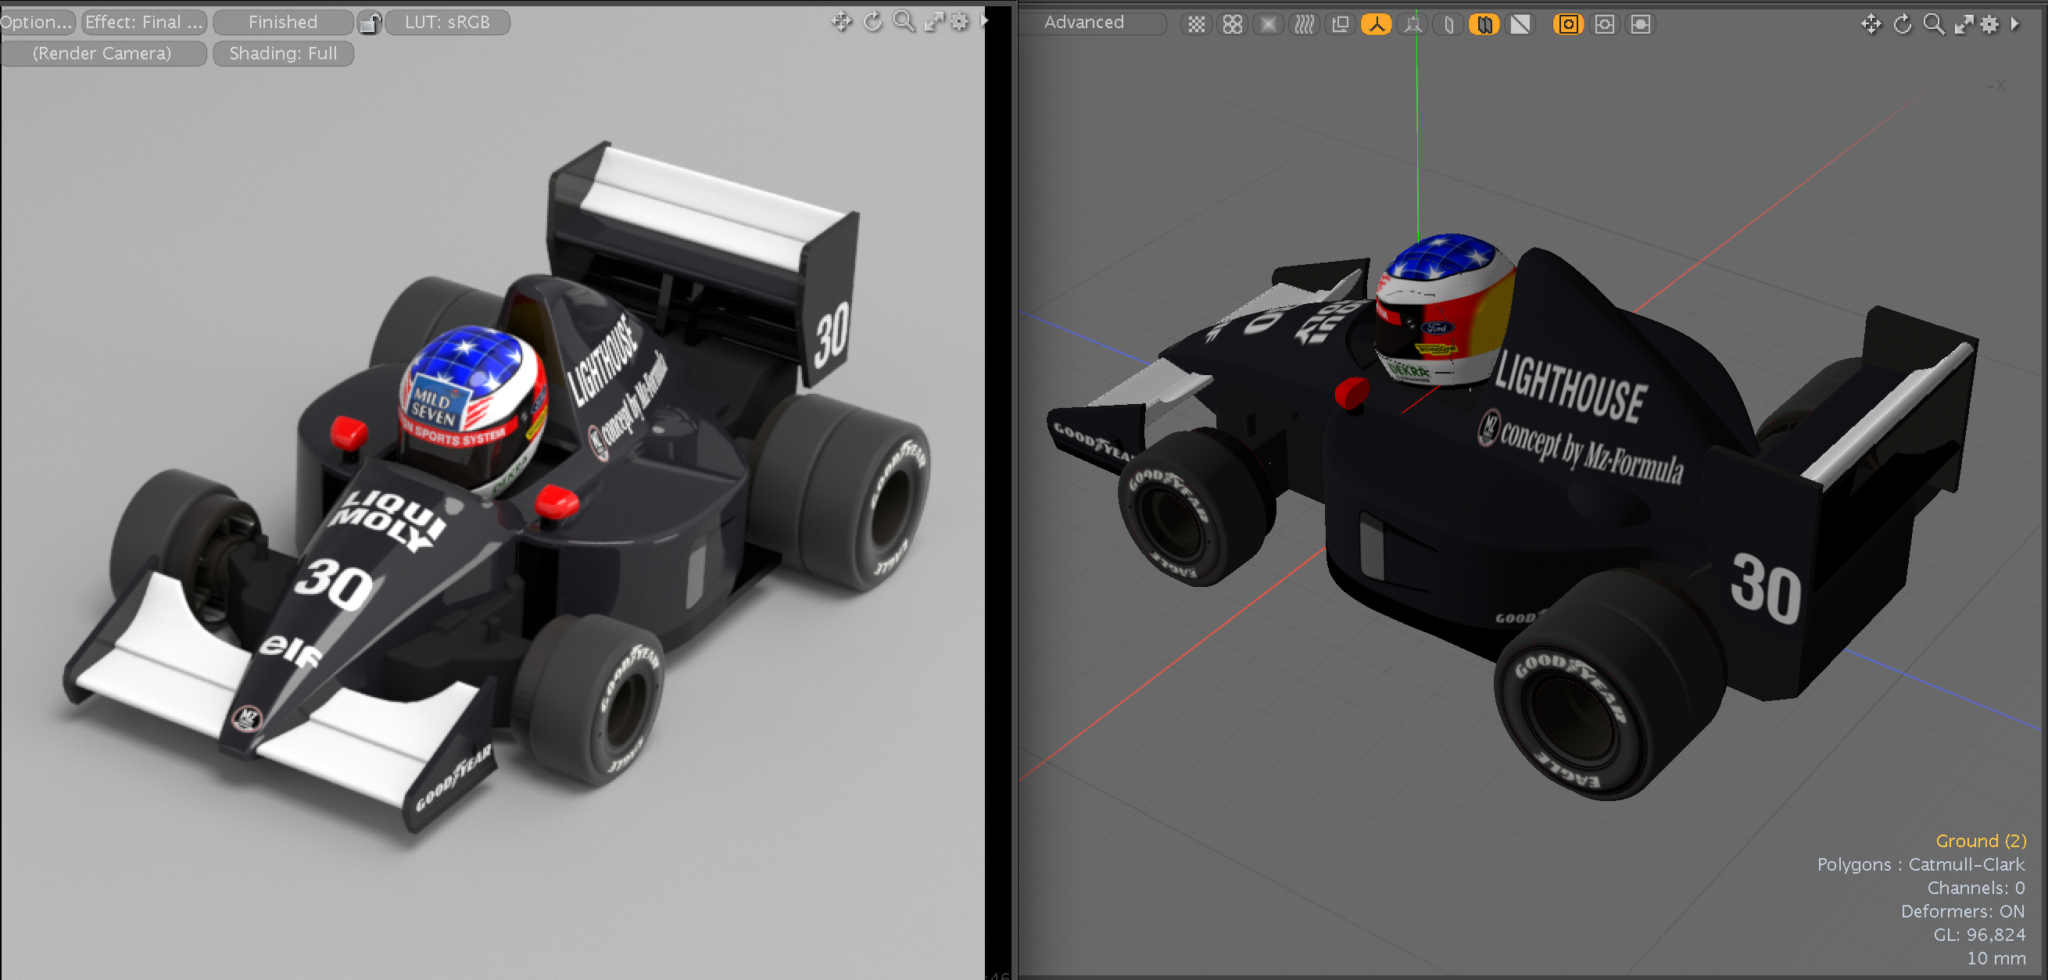2048x980 pixels.
Task: Toggle the orange square-with-circle icon
Action: point(1568,24)
